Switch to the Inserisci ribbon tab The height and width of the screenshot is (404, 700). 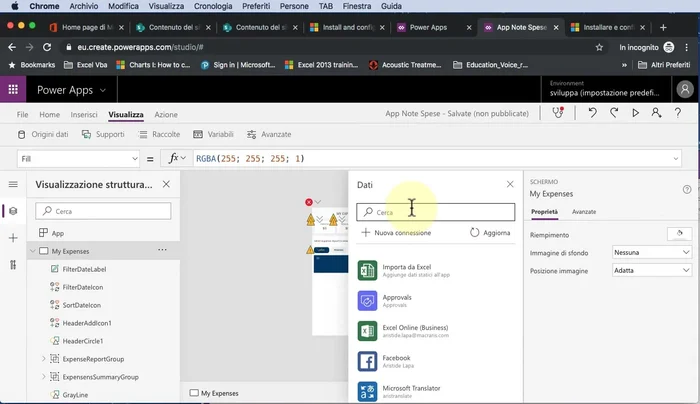[x=84, y=115]
